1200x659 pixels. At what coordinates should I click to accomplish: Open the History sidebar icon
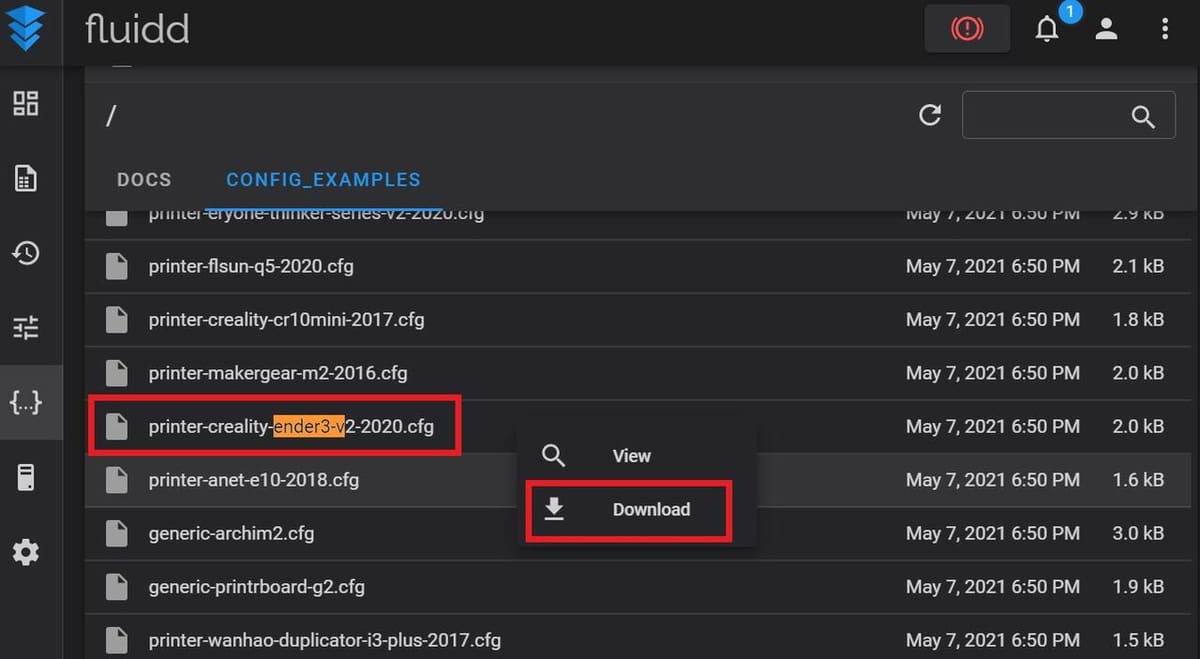click(25, 253)
